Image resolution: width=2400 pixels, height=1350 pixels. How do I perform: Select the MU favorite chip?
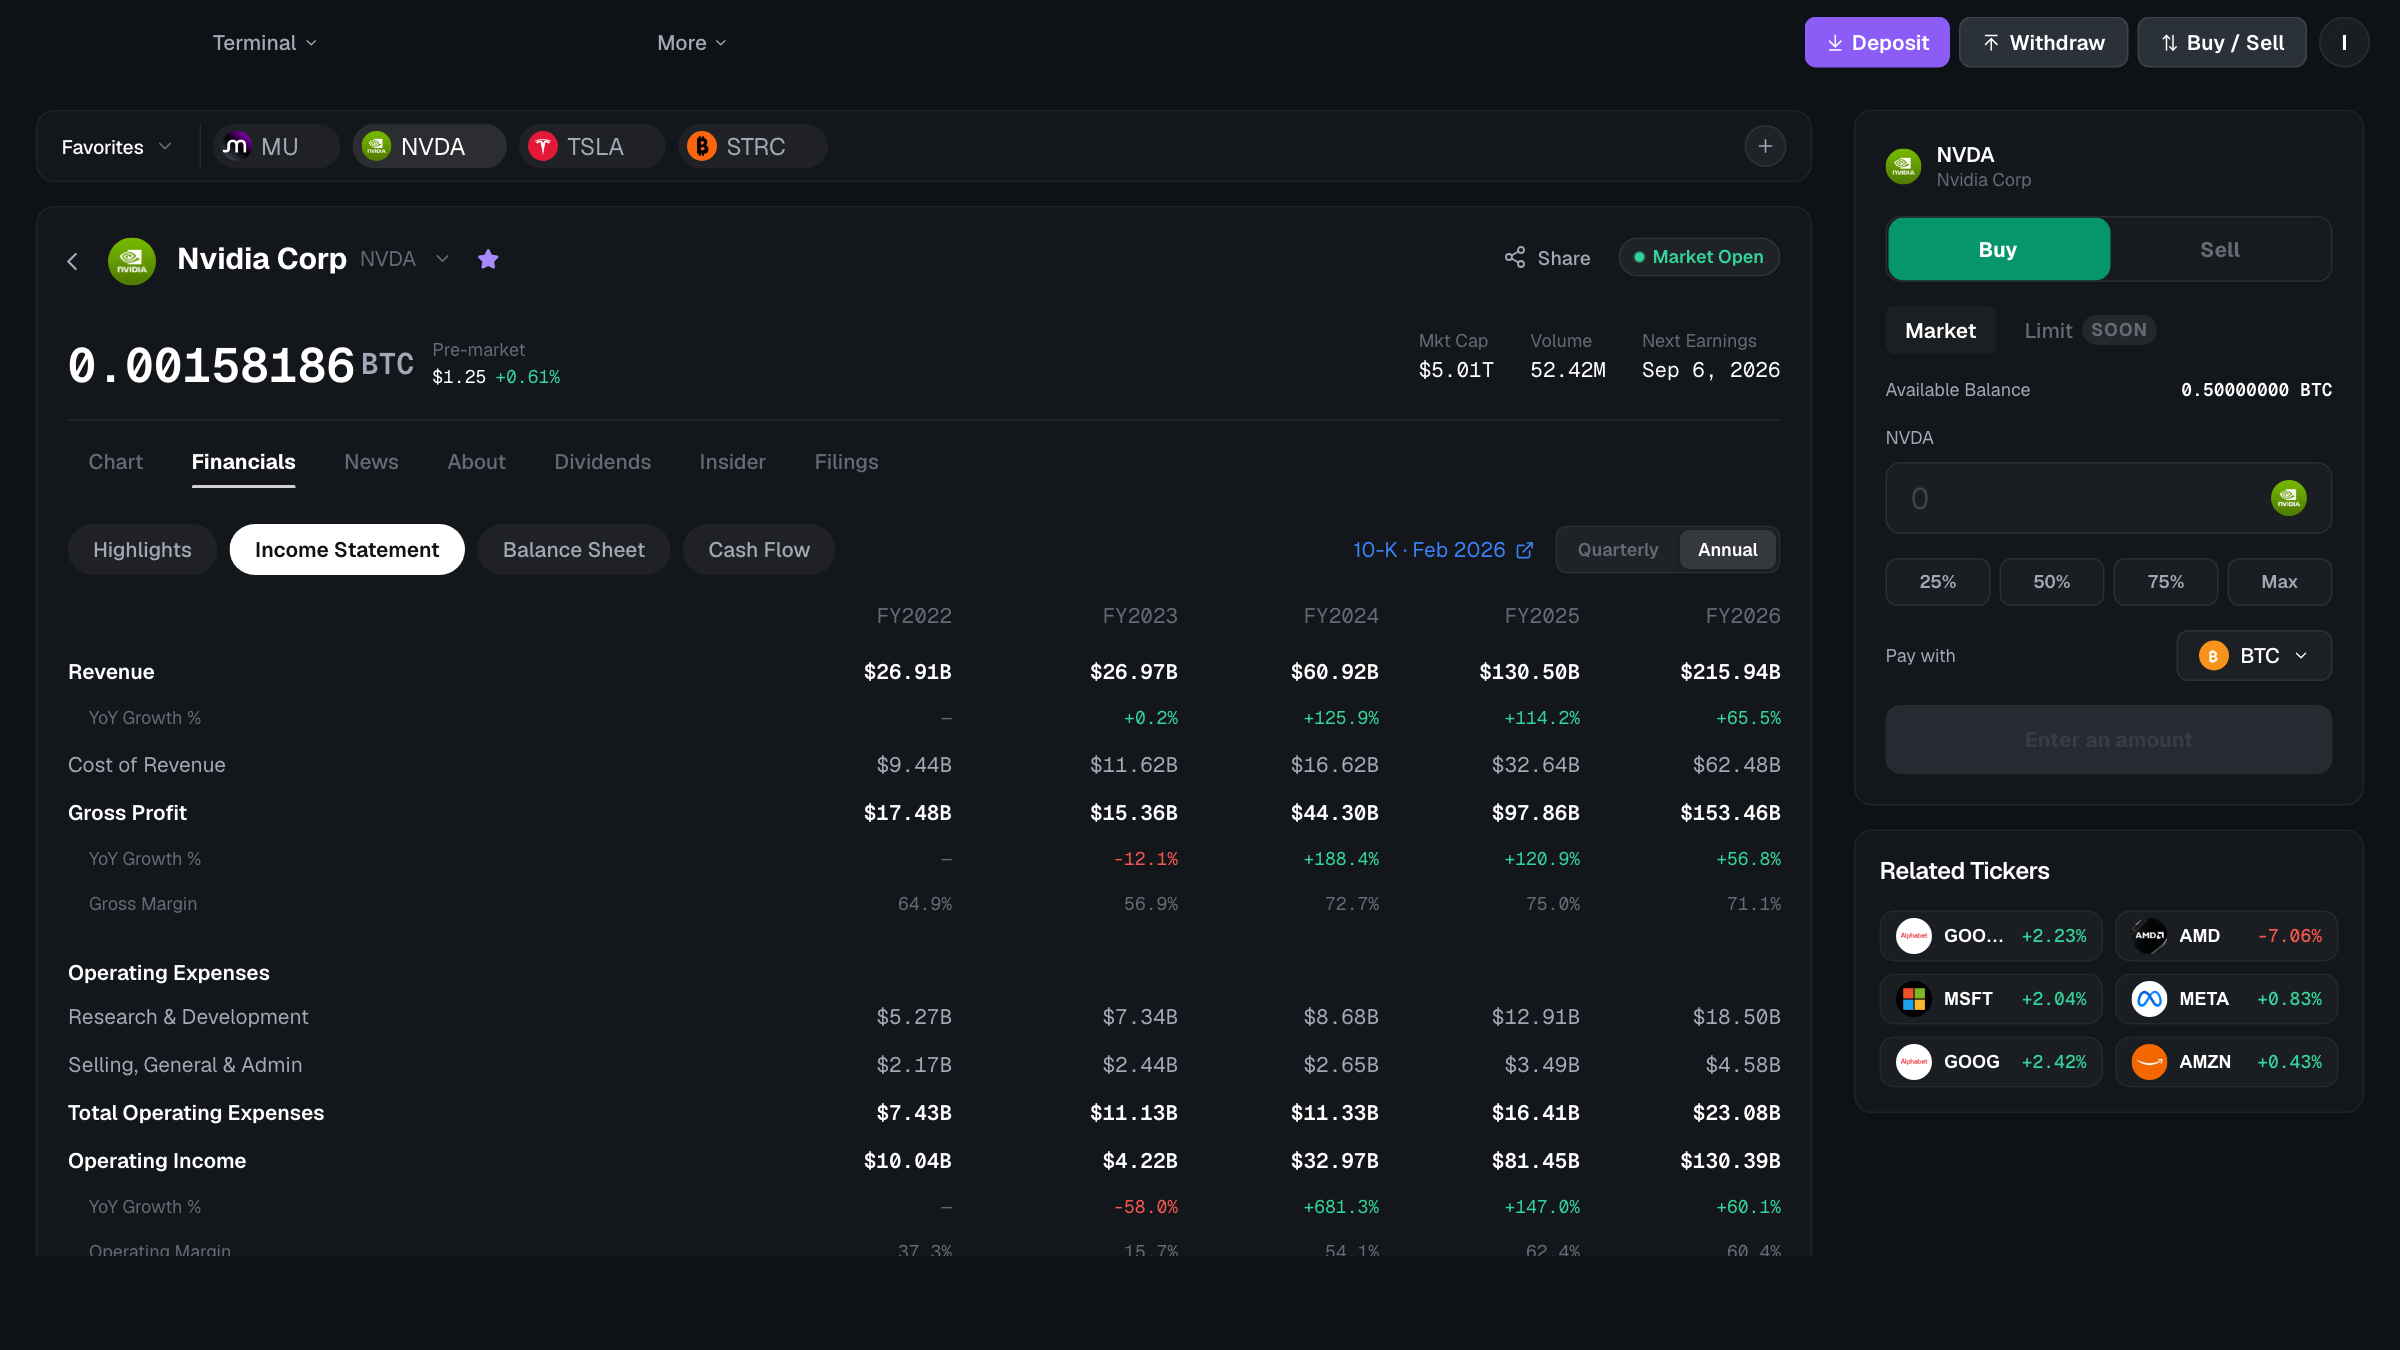pyautogui.click(x=275, y=146)
